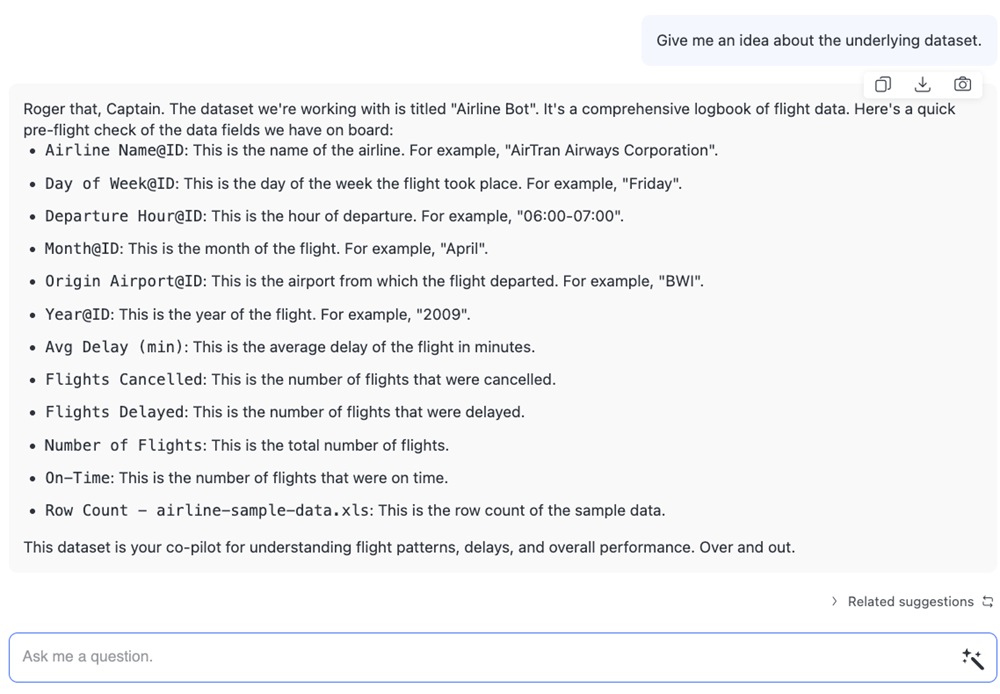1000x694 pixels.
Task: Click the "Number of Flights" field name
Action: point(124,445)
